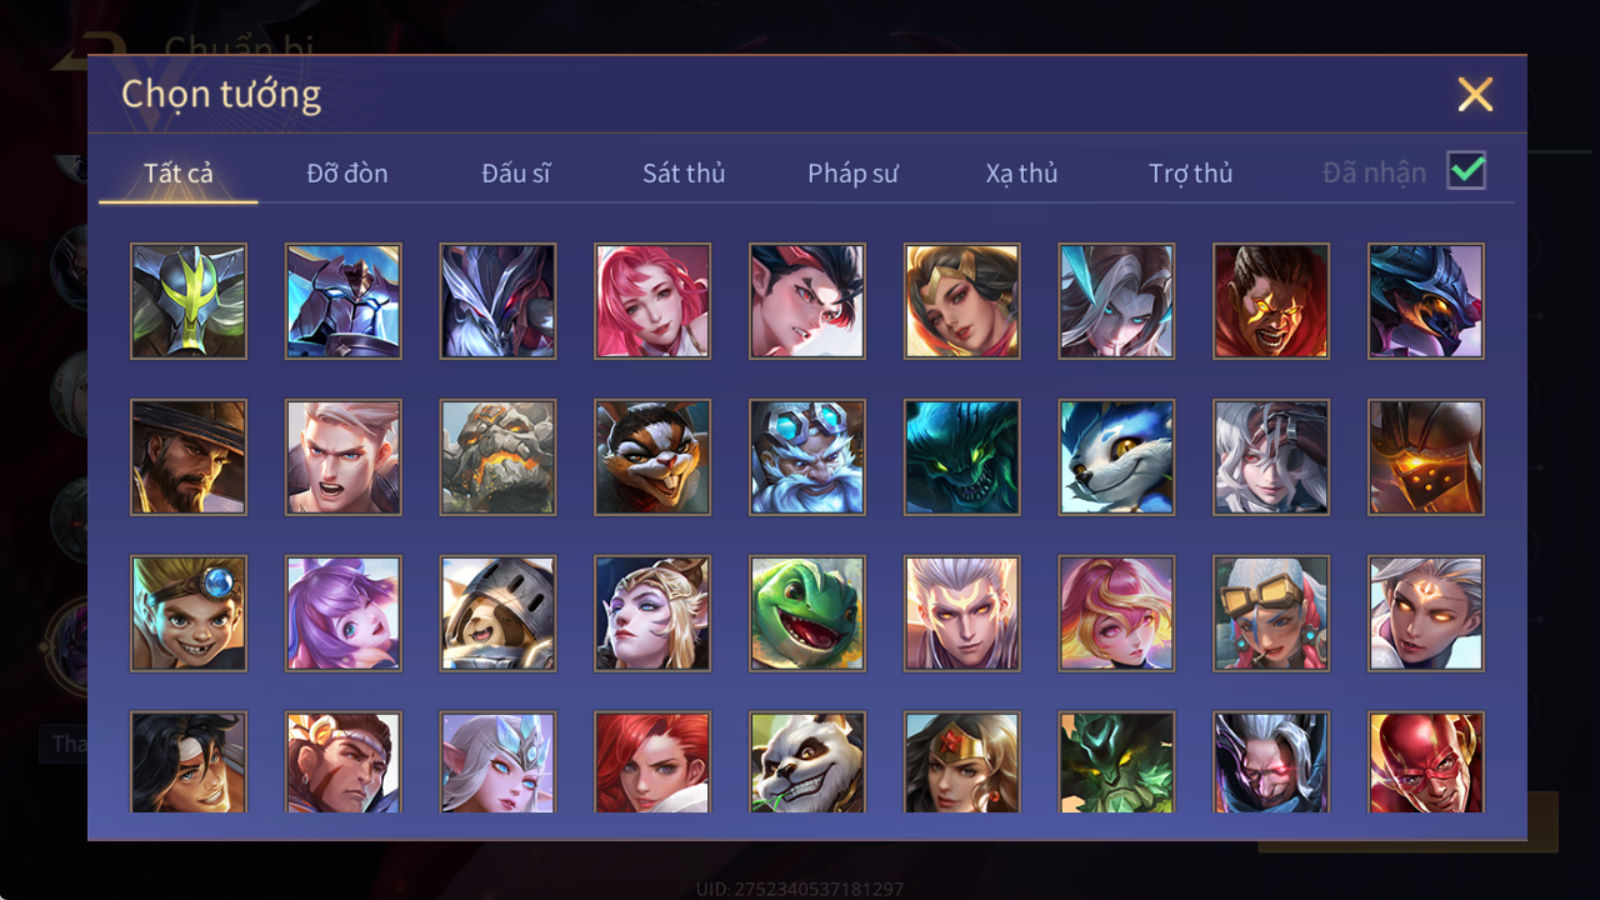
Task: Choose the cowboy hat bearded hero
Action: 188,457
